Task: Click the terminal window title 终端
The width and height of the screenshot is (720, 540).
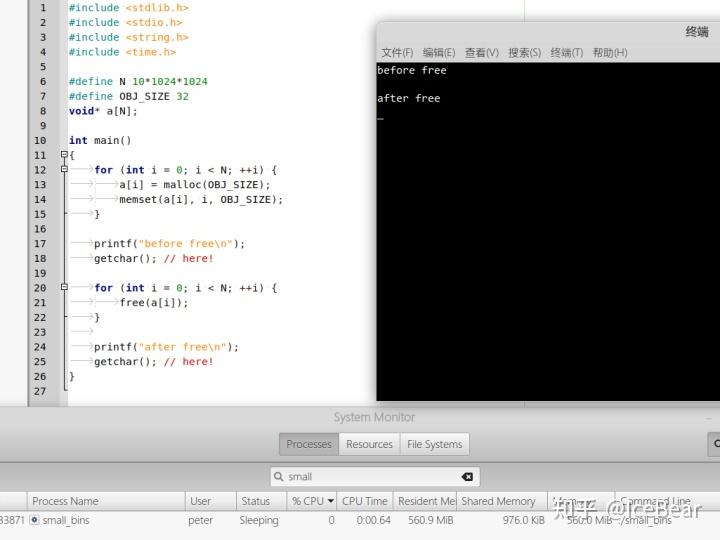Action: tap(697, 32)
